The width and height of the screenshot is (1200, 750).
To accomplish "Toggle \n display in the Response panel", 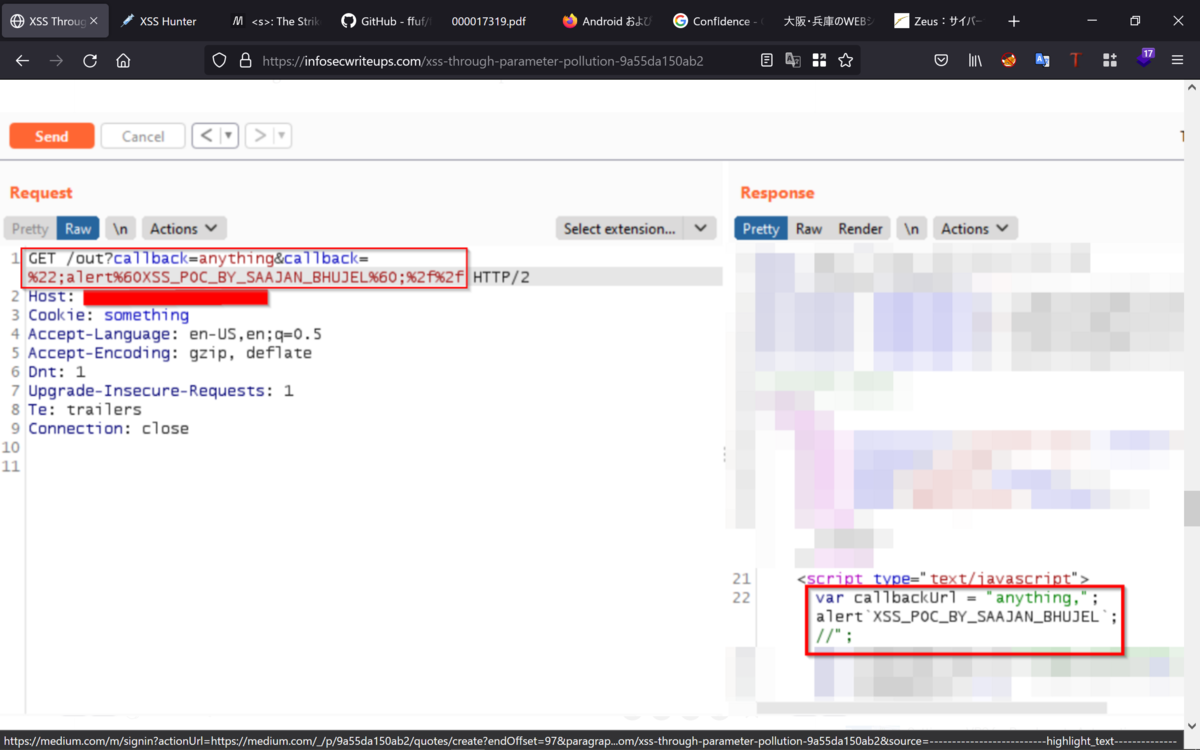I will click(911, 228).
